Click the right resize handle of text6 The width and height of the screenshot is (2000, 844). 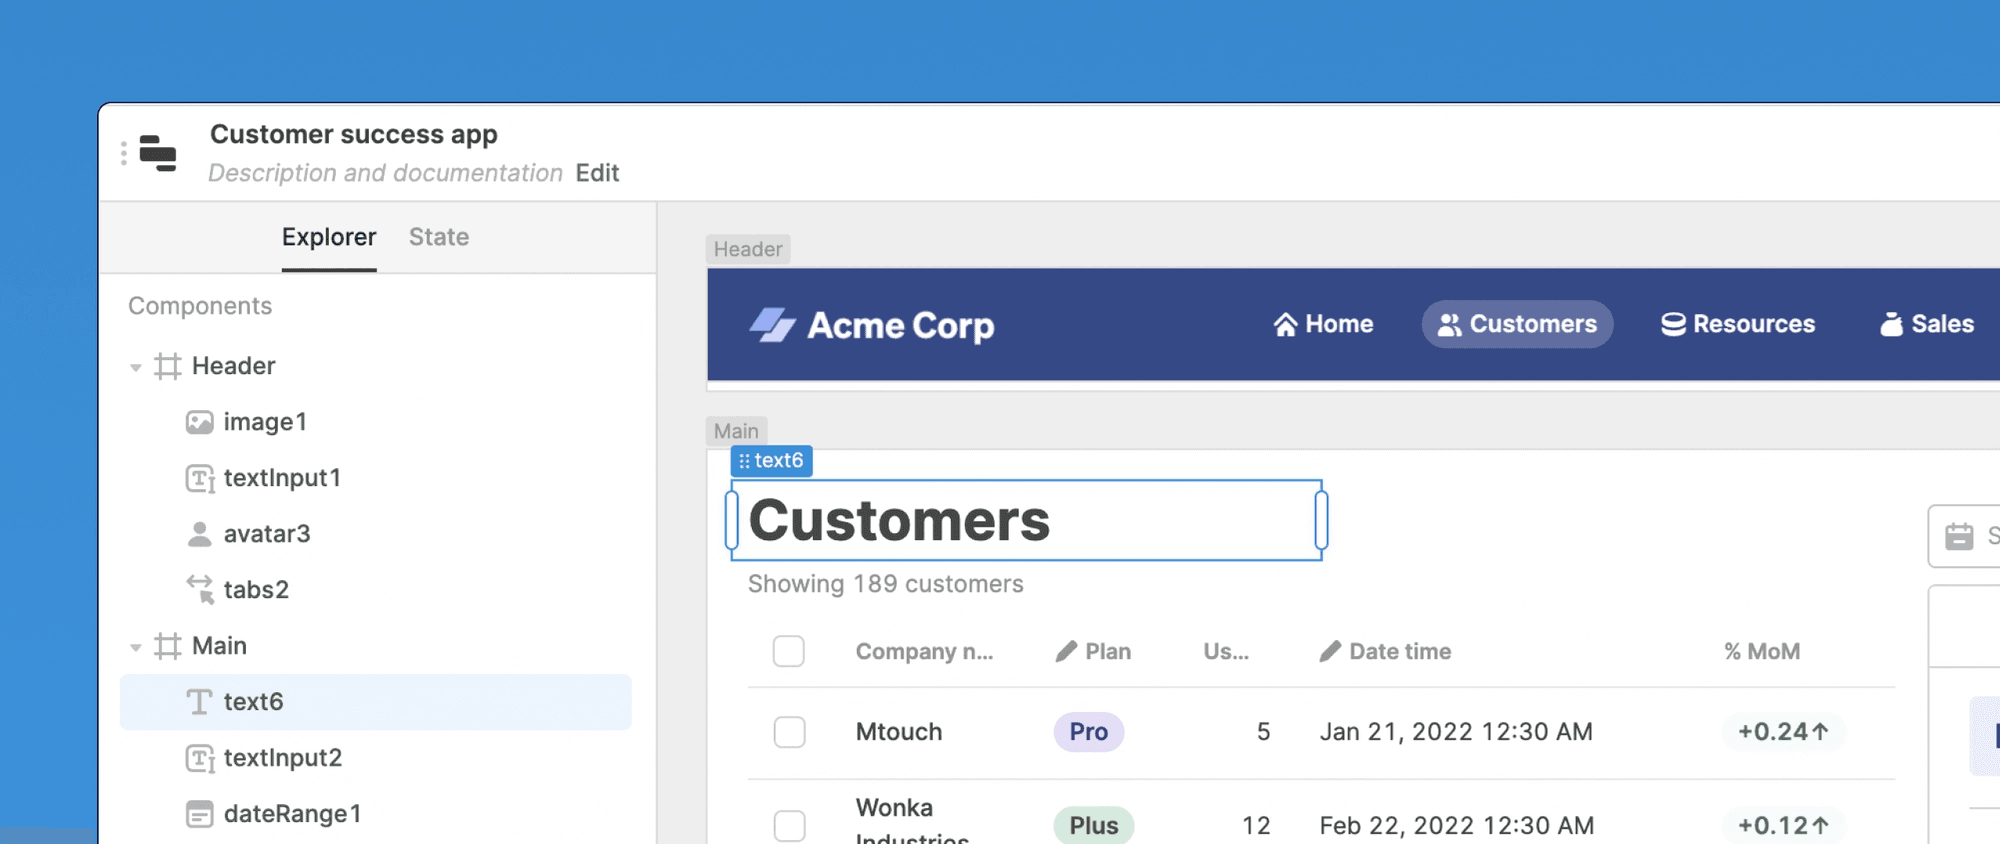pos(1321,520)
